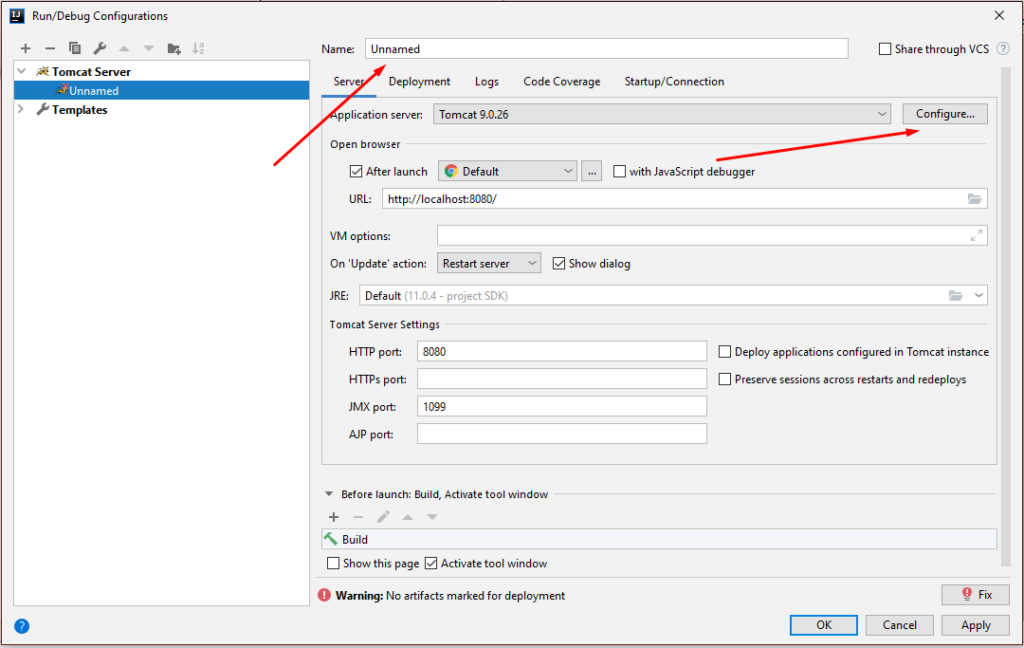Click the red warning icon

[x=325, y=595]
